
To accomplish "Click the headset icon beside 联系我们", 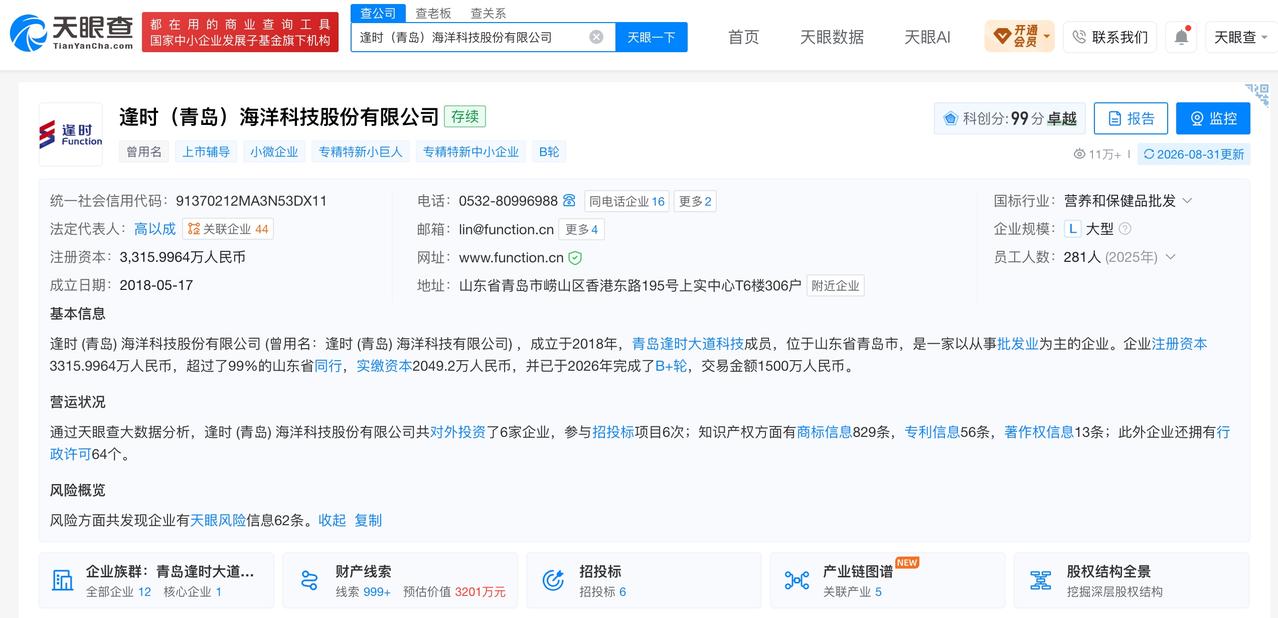I will click(1079, 37).
